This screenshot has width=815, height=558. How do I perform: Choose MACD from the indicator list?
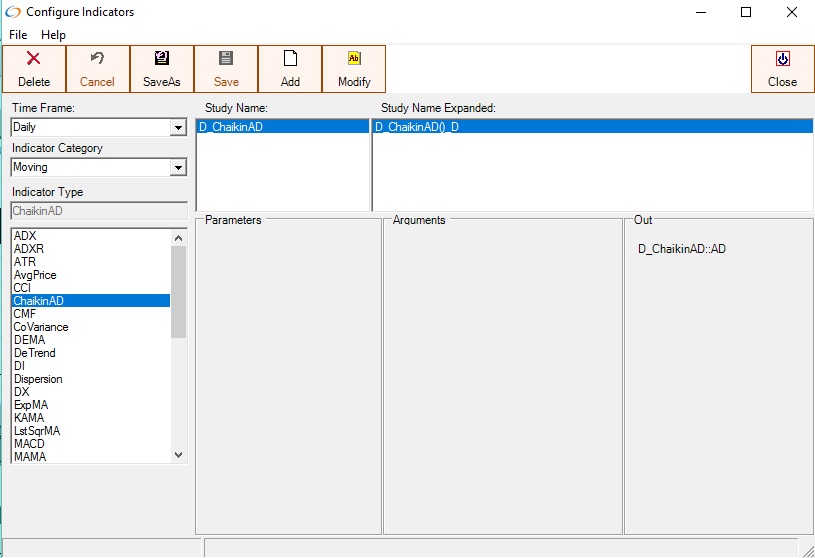pyautogui.click(x=29, y=444)
